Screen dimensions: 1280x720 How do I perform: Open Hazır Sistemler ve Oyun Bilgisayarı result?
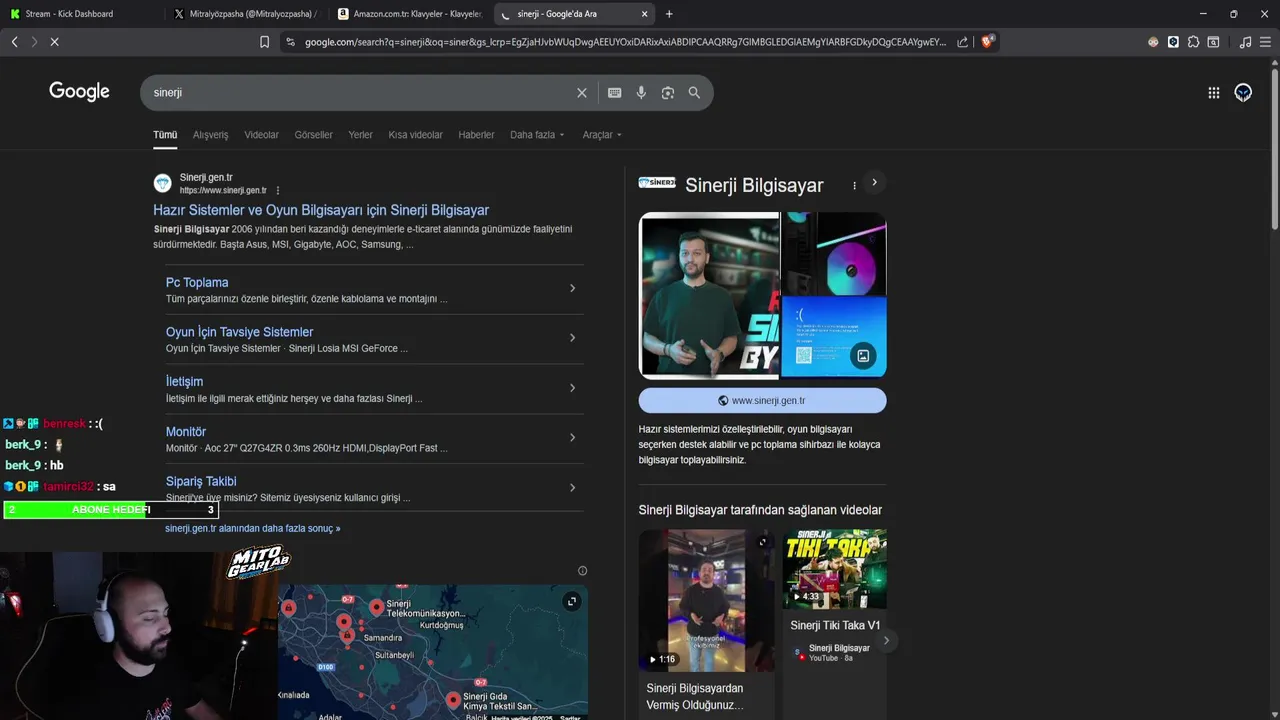321,210
